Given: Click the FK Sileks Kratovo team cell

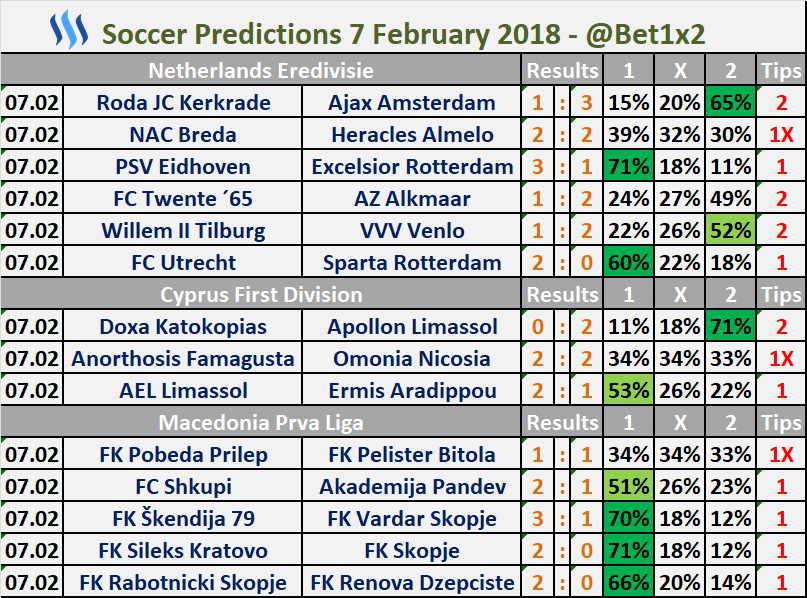Looking at the screenshot, I should (184, 551).
